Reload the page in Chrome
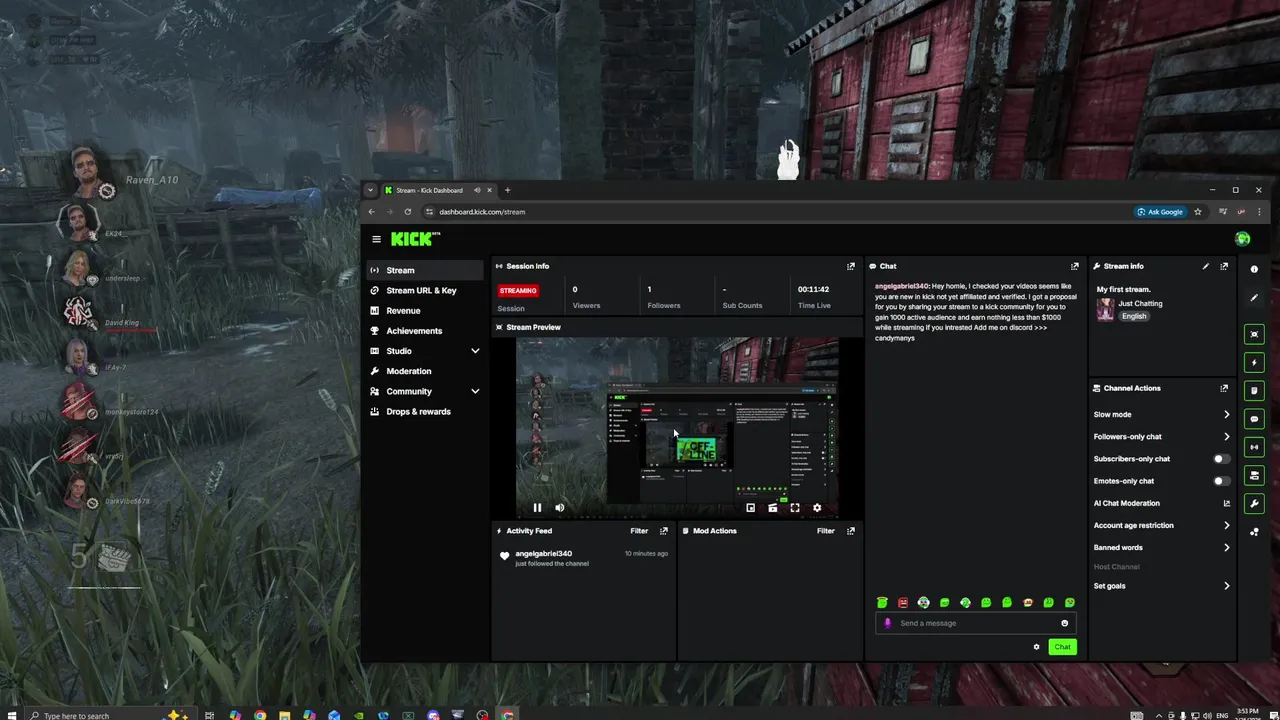Image resolution: width=1280 pixels, height=720 pixels. coord(407,212)
